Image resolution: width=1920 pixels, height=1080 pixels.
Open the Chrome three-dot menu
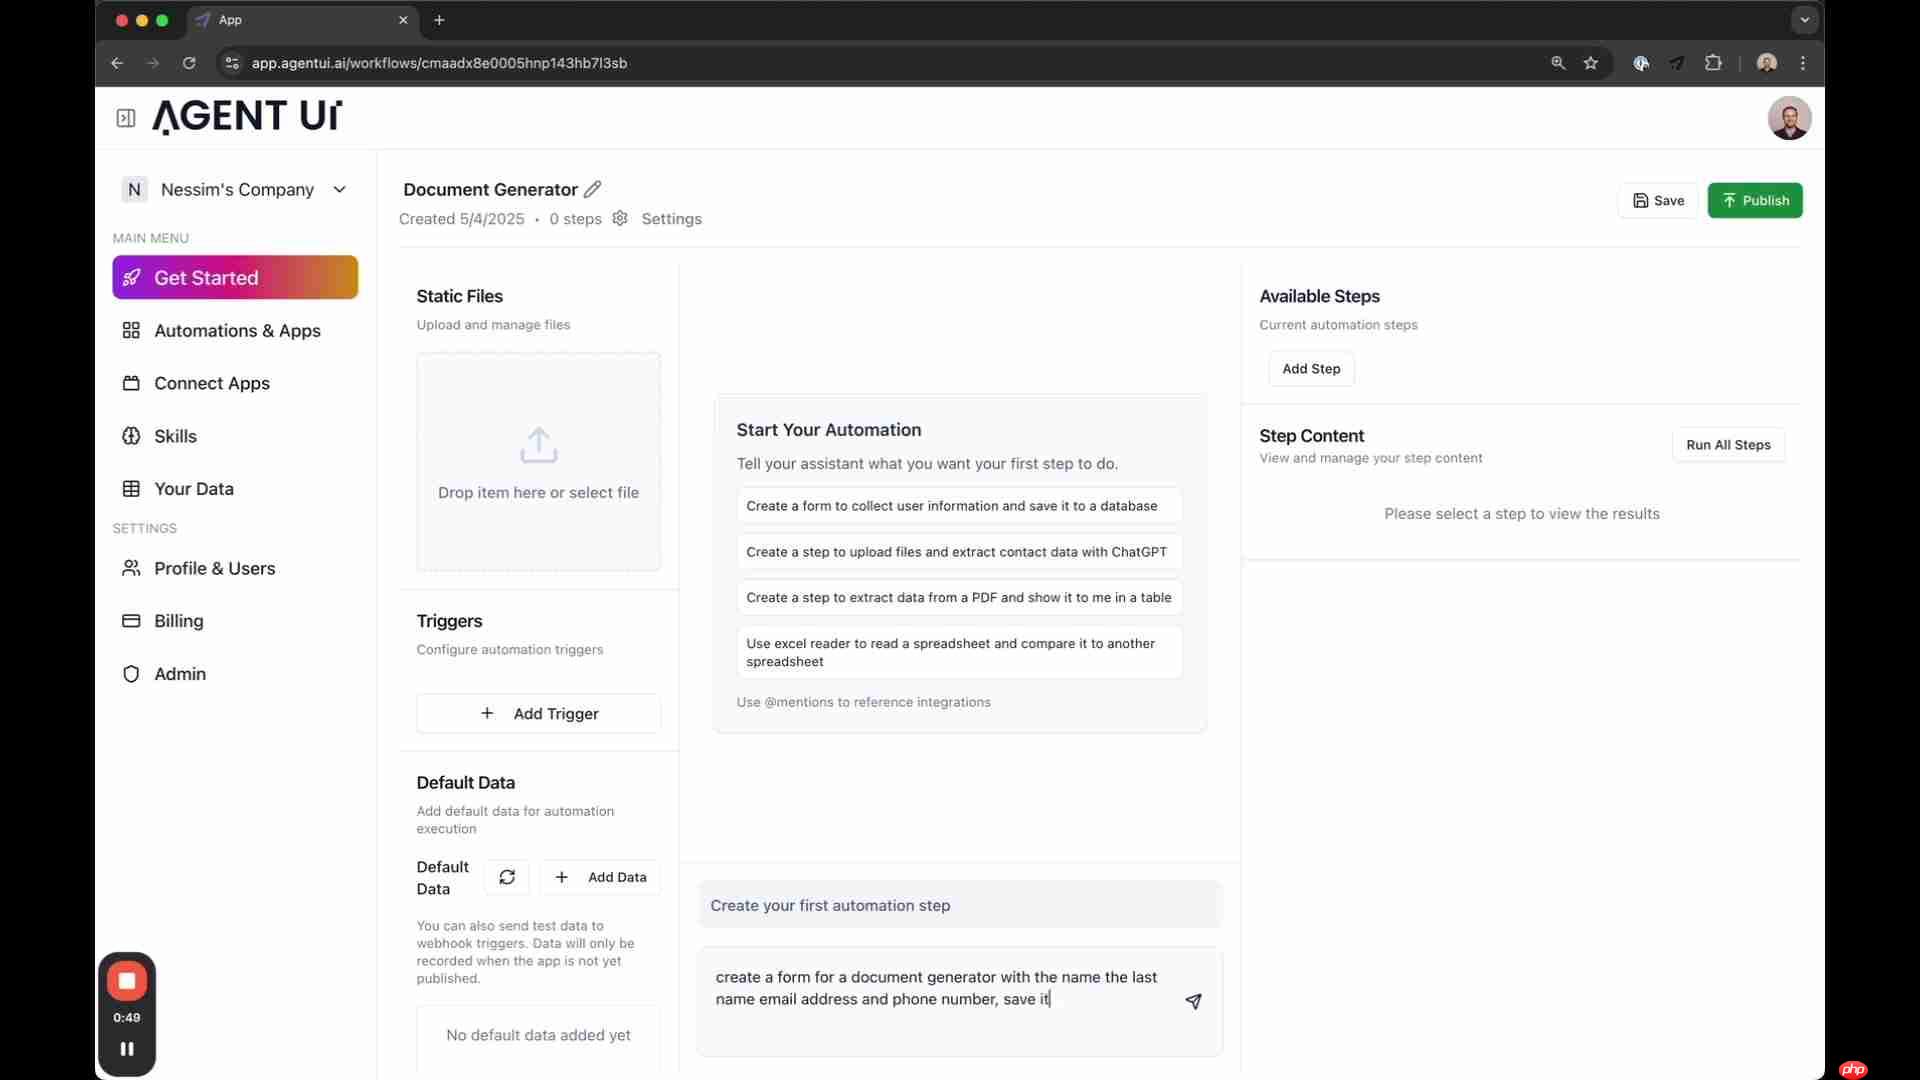[x=1803, y=63]
